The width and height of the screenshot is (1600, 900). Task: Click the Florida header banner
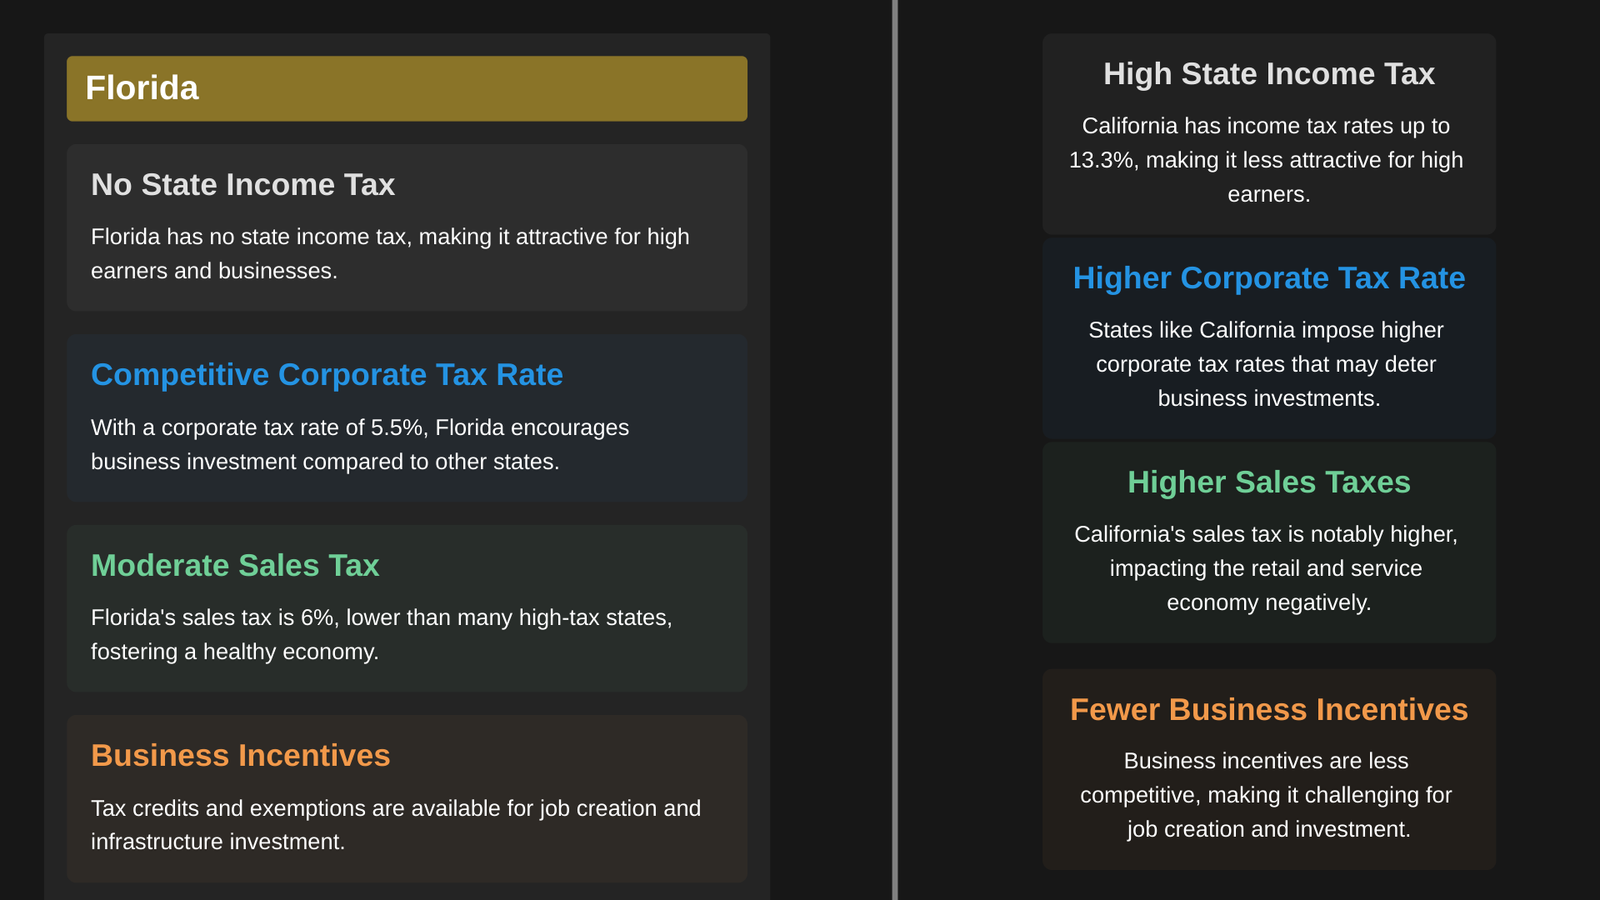(407, 88)
